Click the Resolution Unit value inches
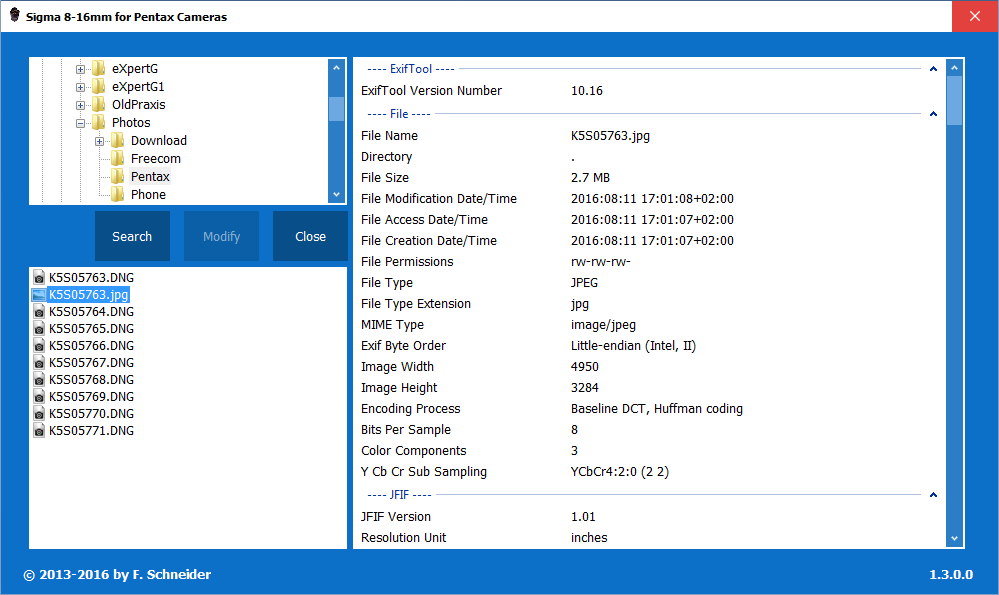Screen dimensions: 999x595 click(x=589, y=538)
